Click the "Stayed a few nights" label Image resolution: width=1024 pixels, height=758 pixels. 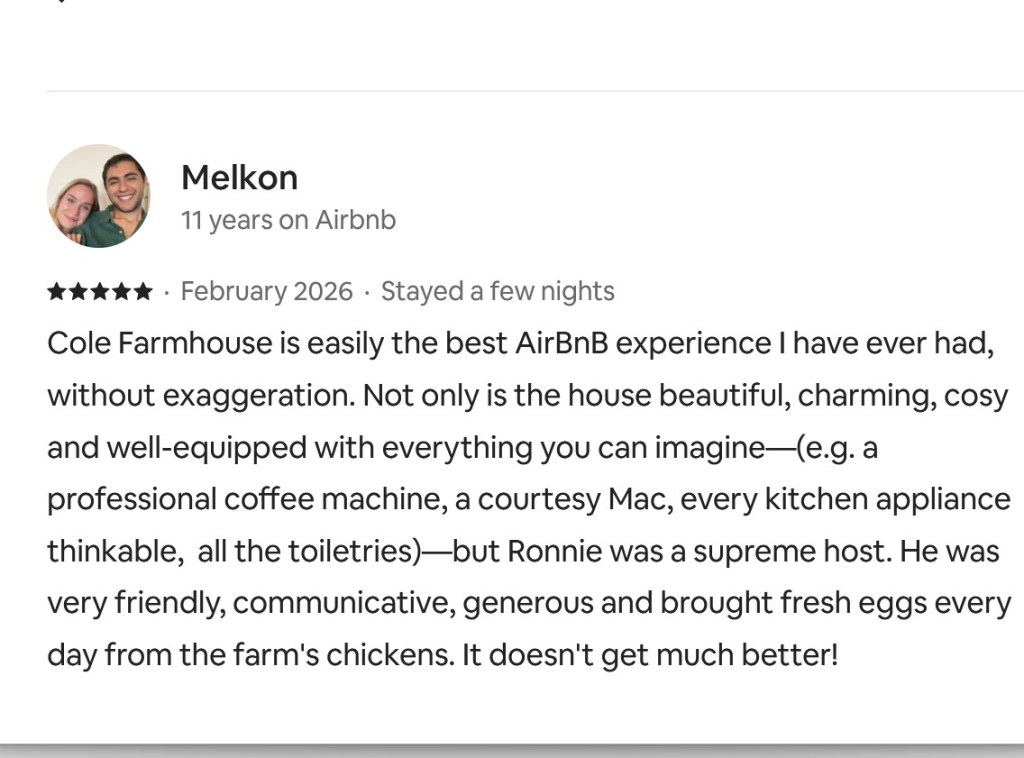(x=497, y=292)
